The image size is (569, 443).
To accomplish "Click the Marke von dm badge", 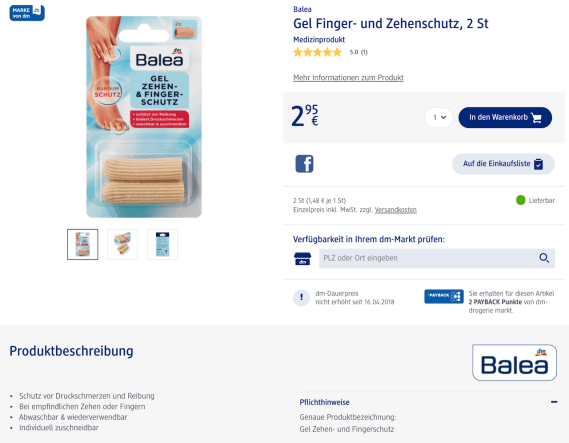I will [x=27, y=13].
